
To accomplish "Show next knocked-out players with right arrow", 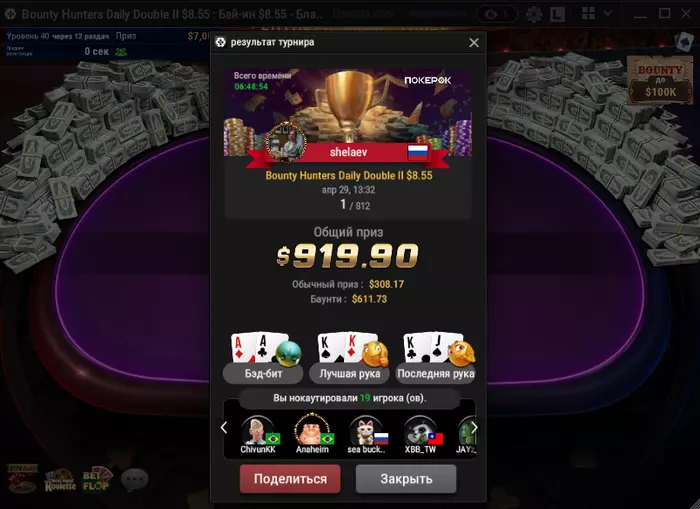I will click(x=475, y=428).
